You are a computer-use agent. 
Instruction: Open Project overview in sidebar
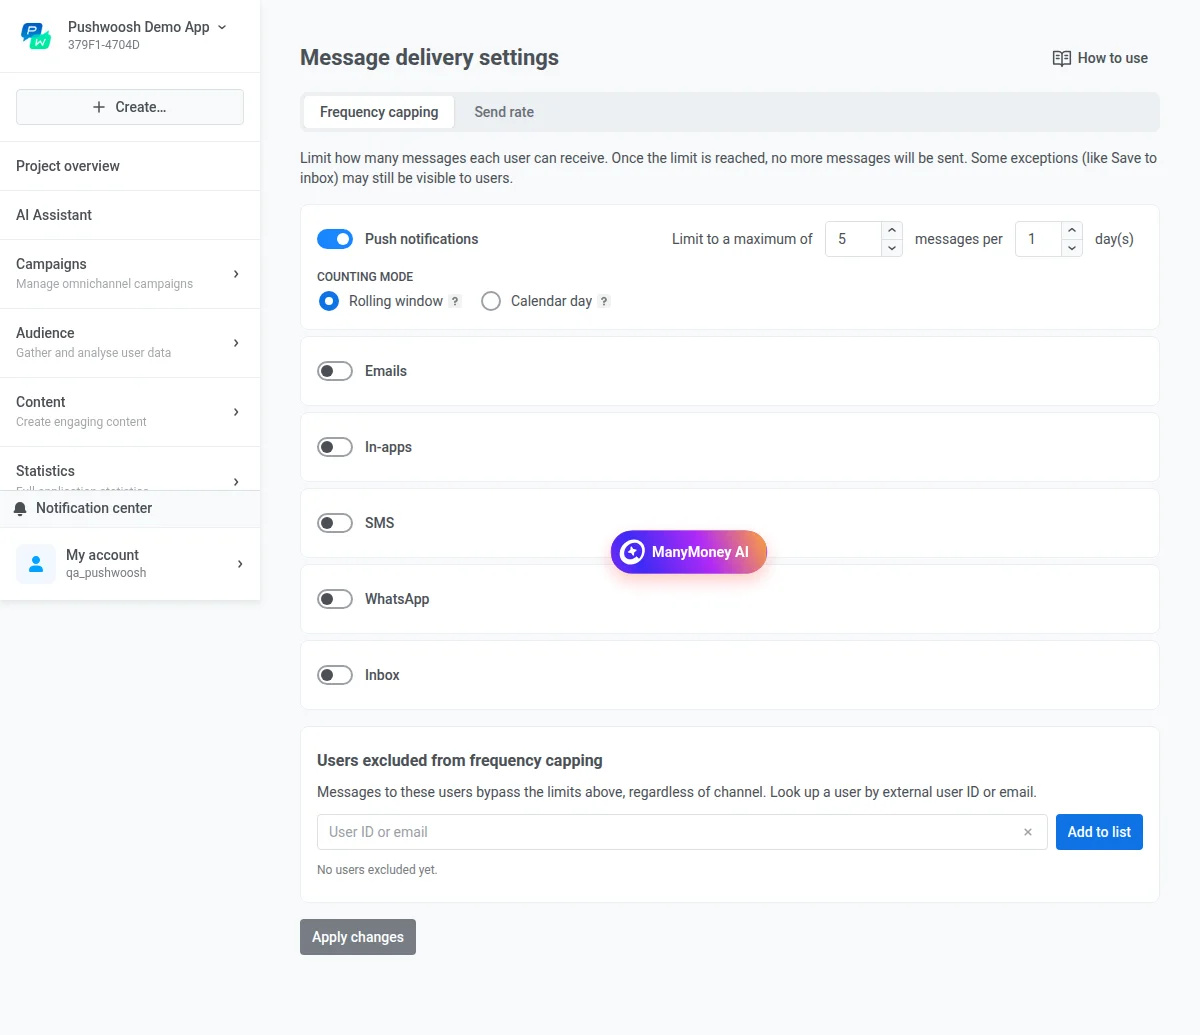click(130, 166)
